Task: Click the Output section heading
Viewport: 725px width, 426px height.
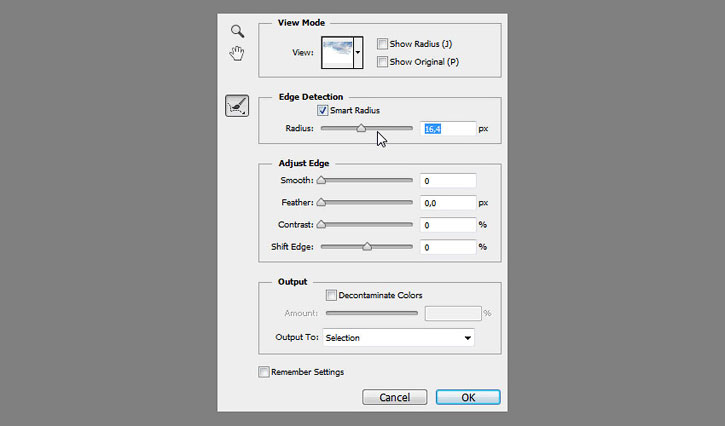Action: 292,282
